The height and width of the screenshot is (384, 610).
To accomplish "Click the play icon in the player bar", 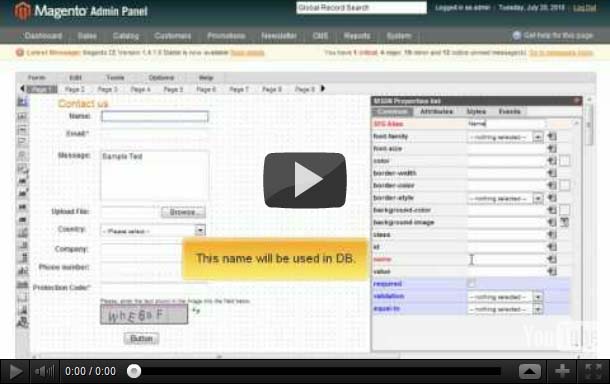I will 15,372.
